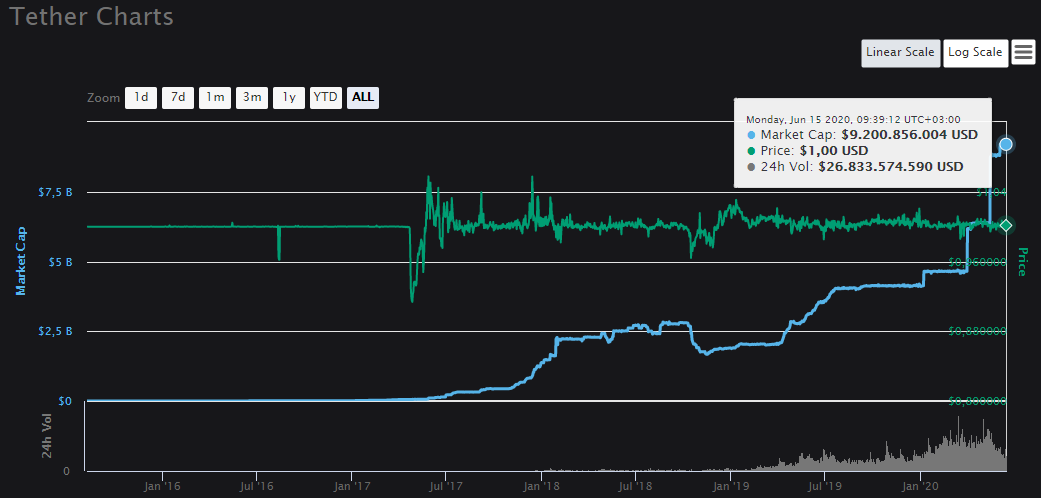Set zoom range to 7d
Image resolution: width=1041 pixels, height=498 pixels.
[178, 98]
